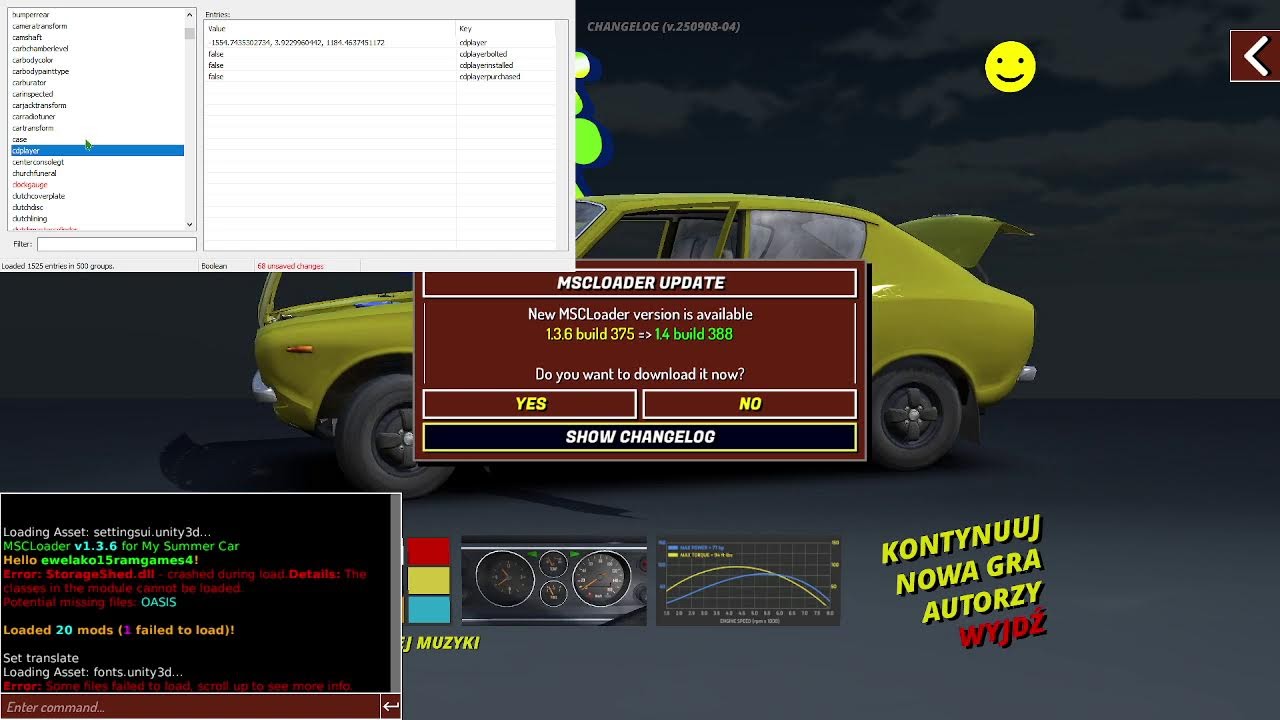Screen dimensions: 1280x720
Task: Select the carbodypainttype group
Action: point(41,71)
